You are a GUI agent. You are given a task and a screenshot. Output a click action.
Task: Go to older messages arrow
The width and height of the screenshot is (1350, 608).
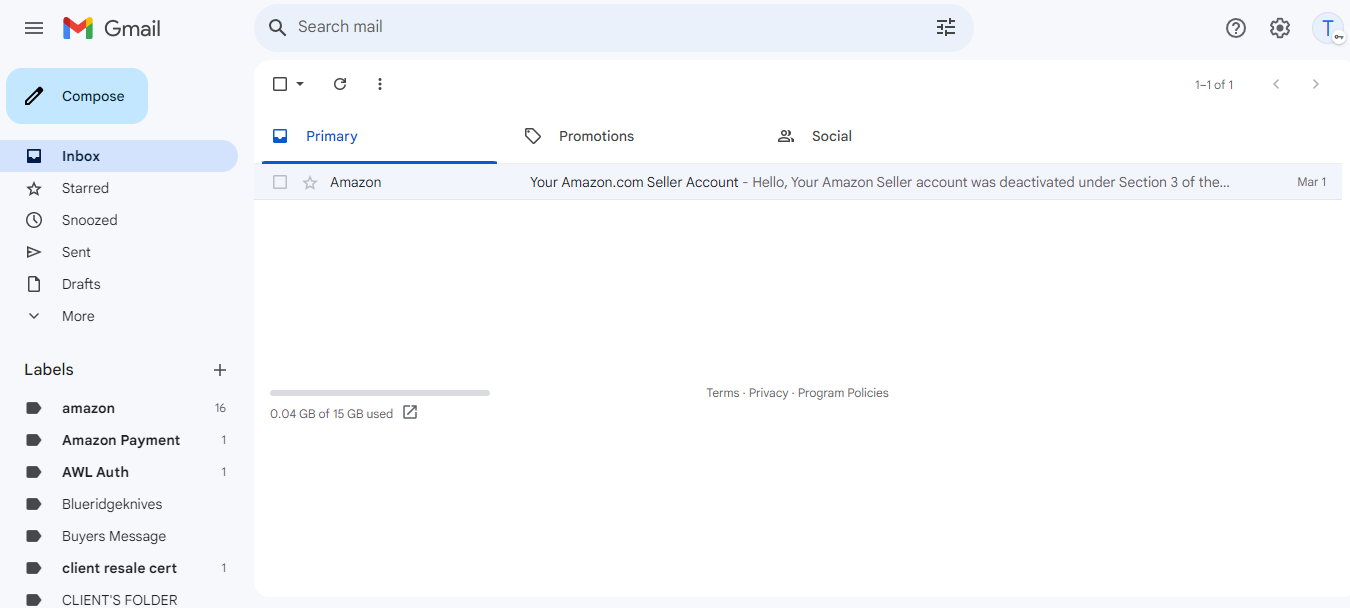1316,84
